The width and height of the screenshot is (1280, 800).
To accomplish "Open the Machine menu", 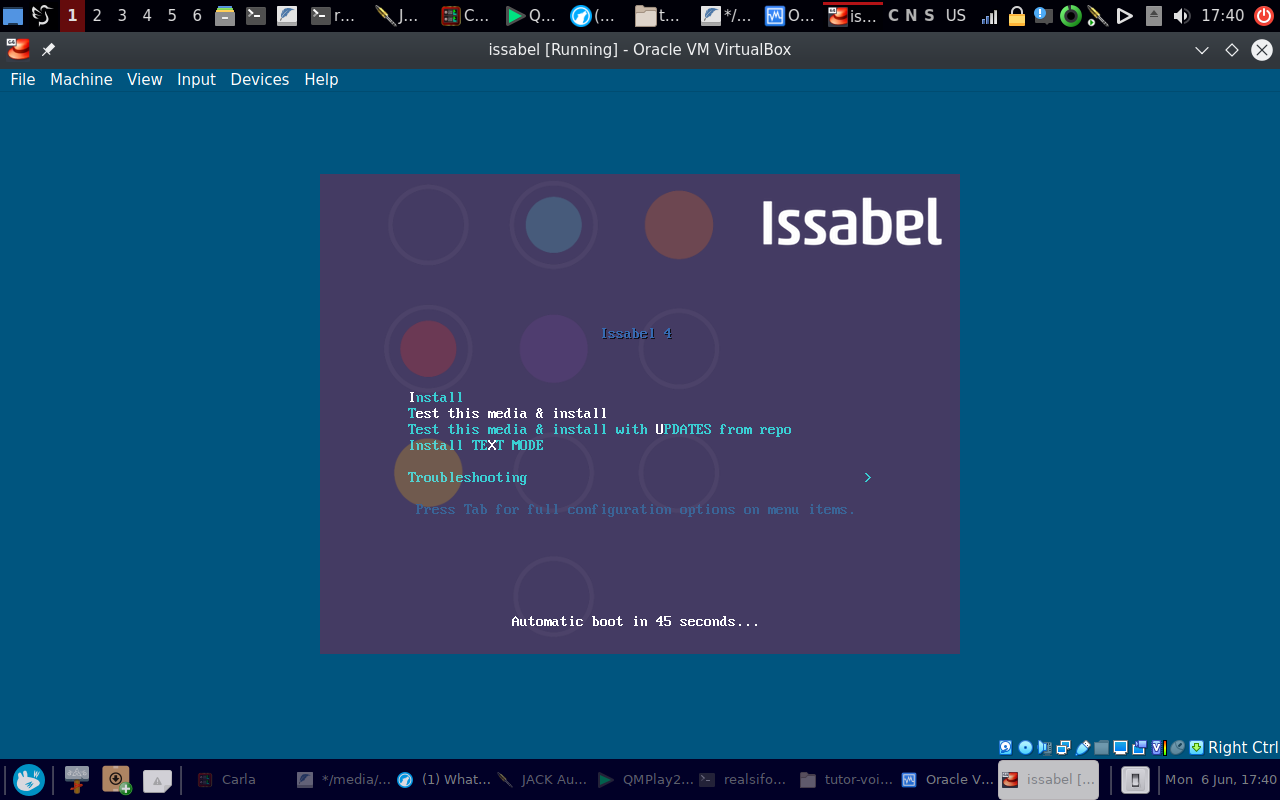I will pyautogui.click(x=81, y=79).
